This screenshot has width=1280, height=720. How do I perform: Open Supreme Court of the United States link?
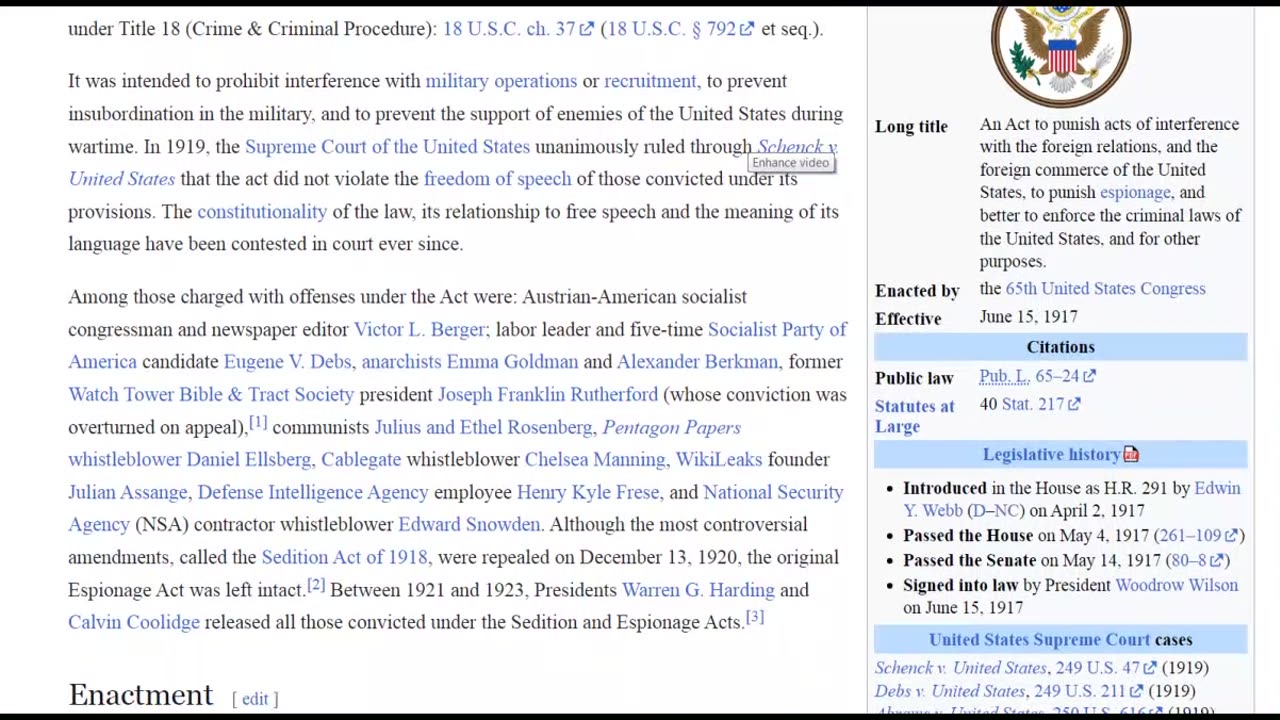coord(387,147)
